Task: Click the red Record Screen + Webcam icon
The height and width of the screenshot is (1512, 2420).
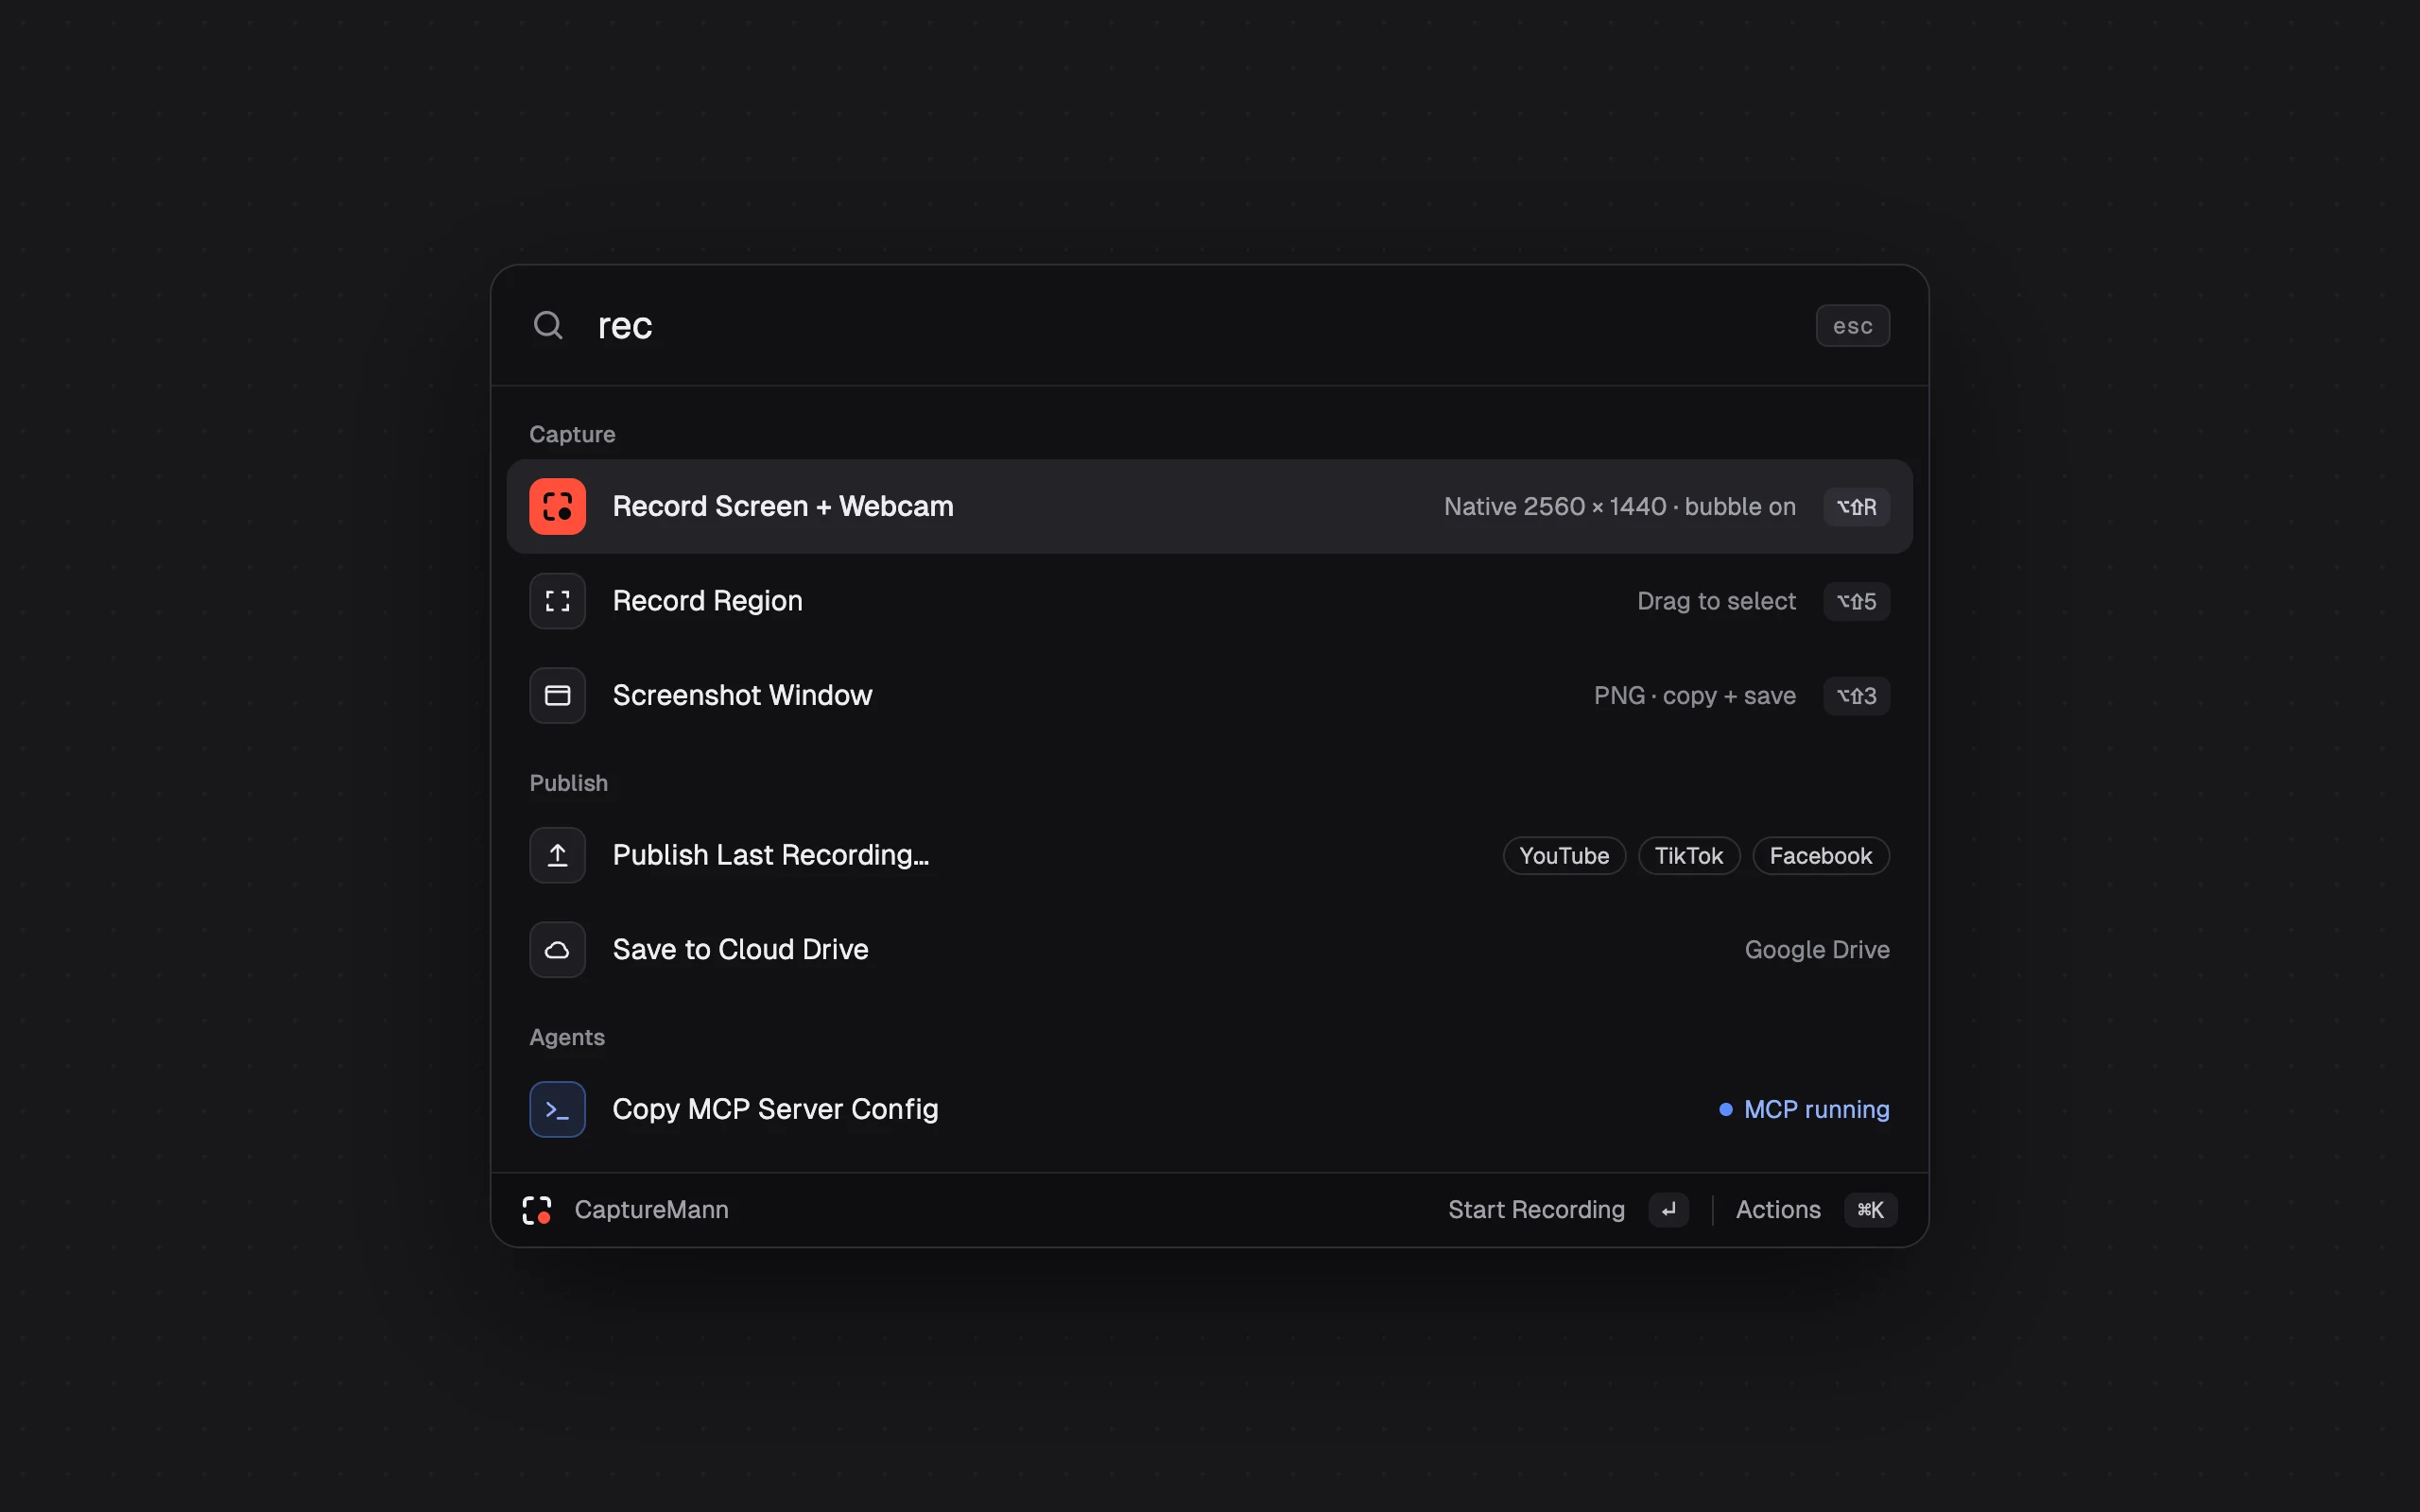Action: 557,506
